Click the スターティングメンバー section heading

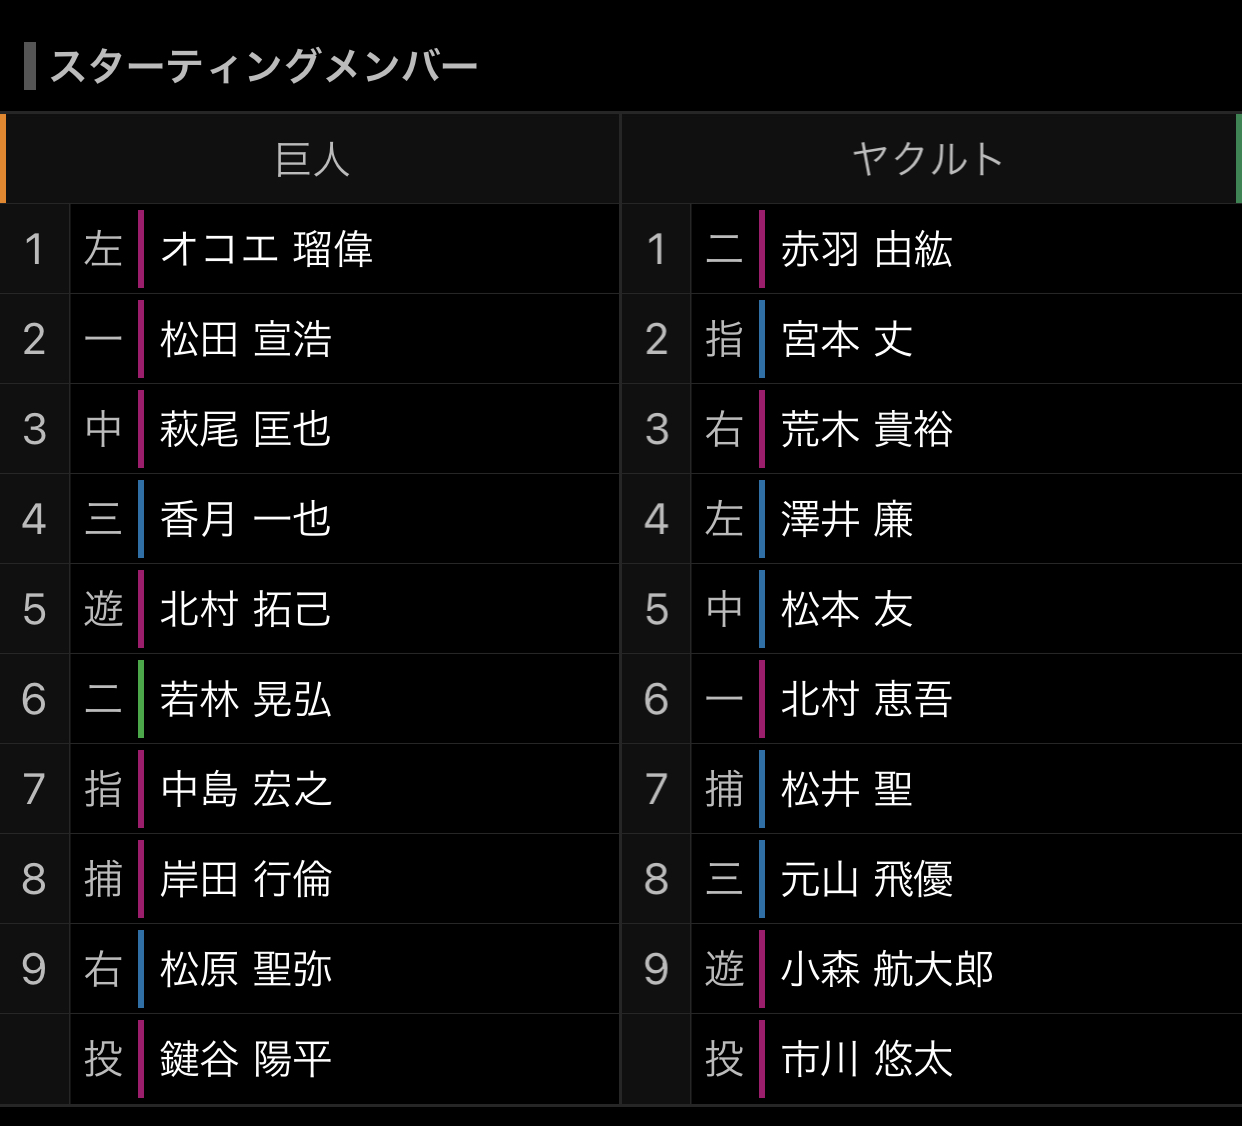click(263, 66)
